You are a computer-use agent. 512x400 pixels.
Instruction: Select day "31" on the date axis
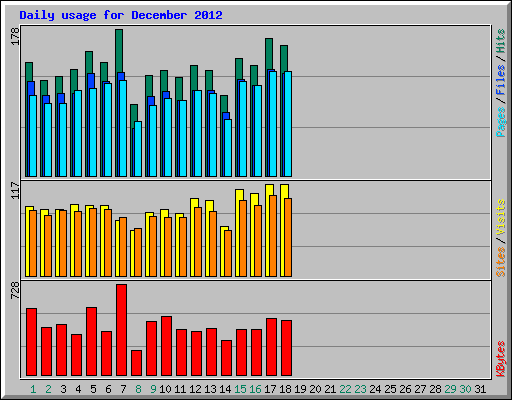(480, 389)
